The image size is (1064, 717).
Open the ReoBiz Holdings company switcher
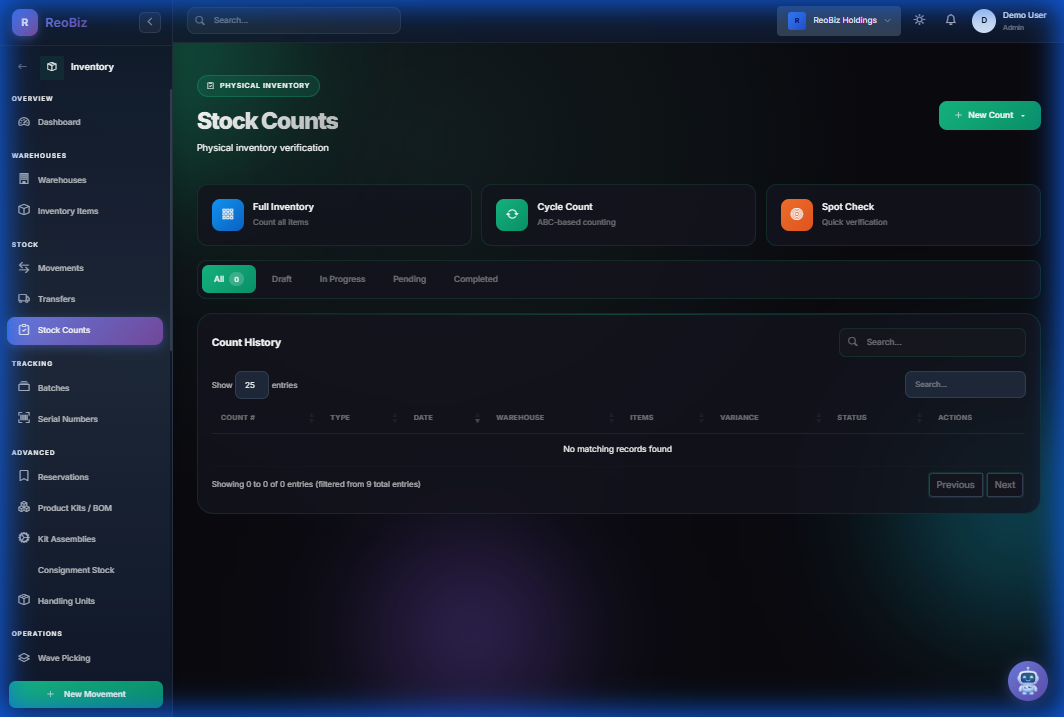point(838,20)
